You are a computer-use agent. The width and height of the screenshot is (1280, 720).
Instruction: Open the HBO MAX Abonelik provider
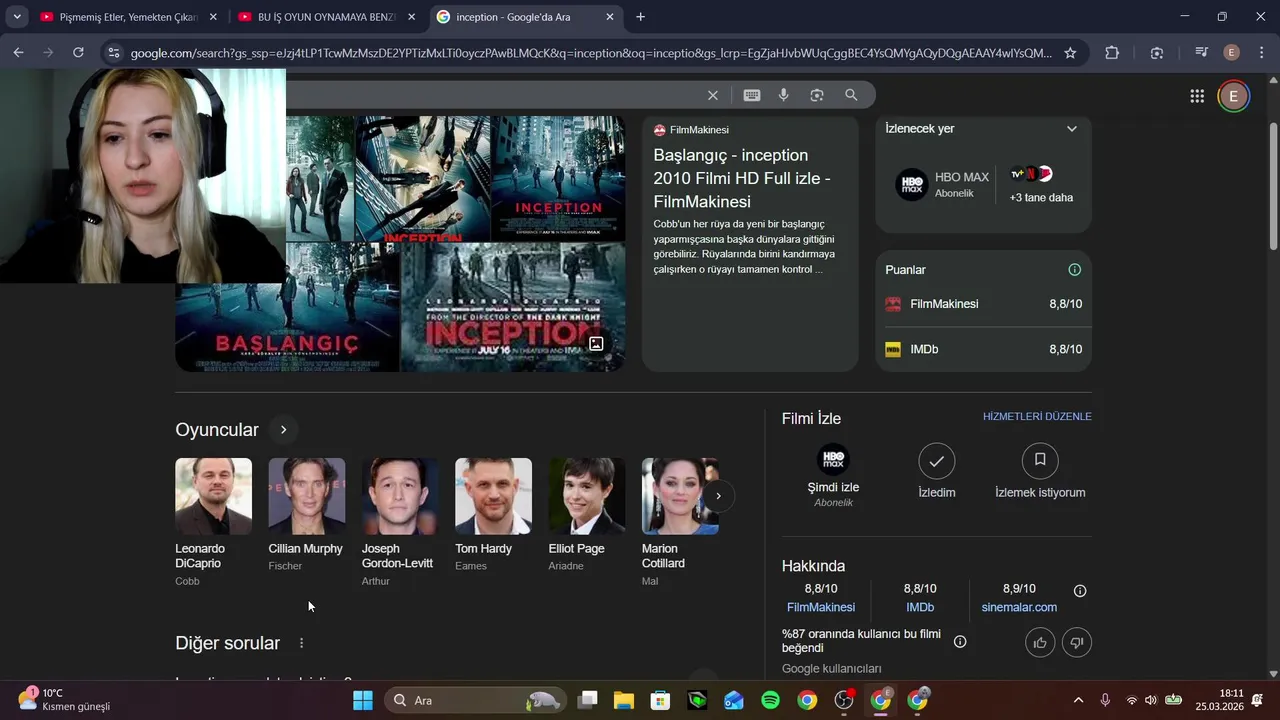(941, 184)
